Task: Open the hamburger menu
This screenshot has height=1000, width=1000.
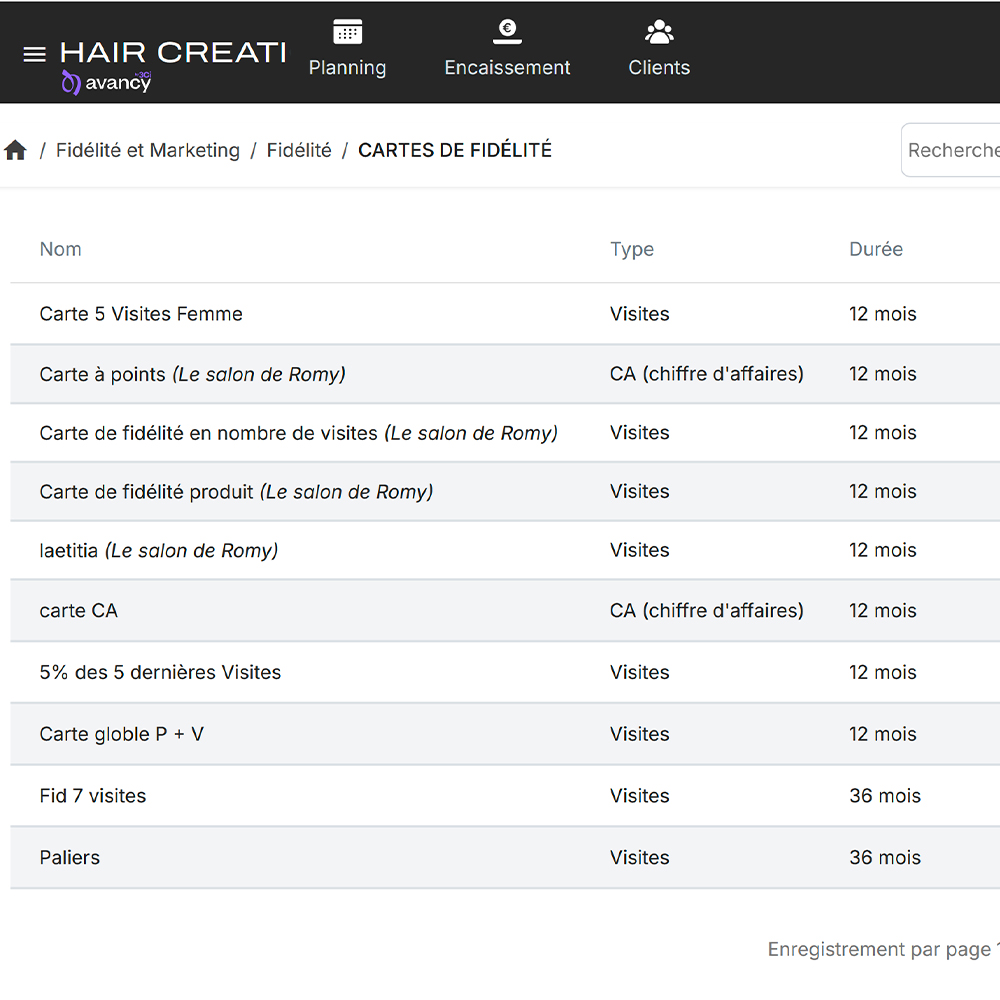Action: pyautogui.click(x=34, y=54)
